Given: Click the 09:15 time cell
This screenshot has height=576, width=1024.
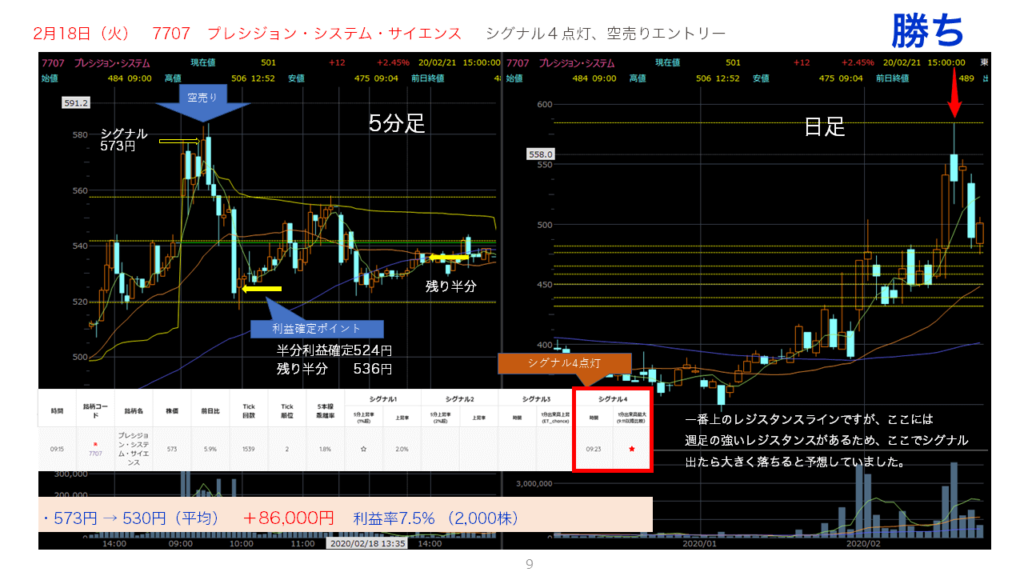Looking at the screenshot, I should click(57, 449).
